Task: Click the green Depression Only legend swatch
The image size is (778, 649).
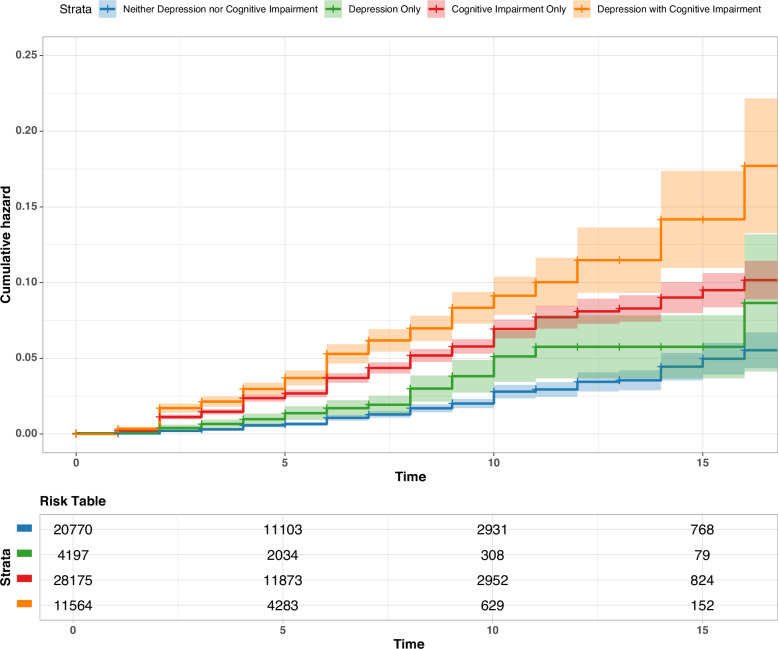Action: click(x=333, y=9)
